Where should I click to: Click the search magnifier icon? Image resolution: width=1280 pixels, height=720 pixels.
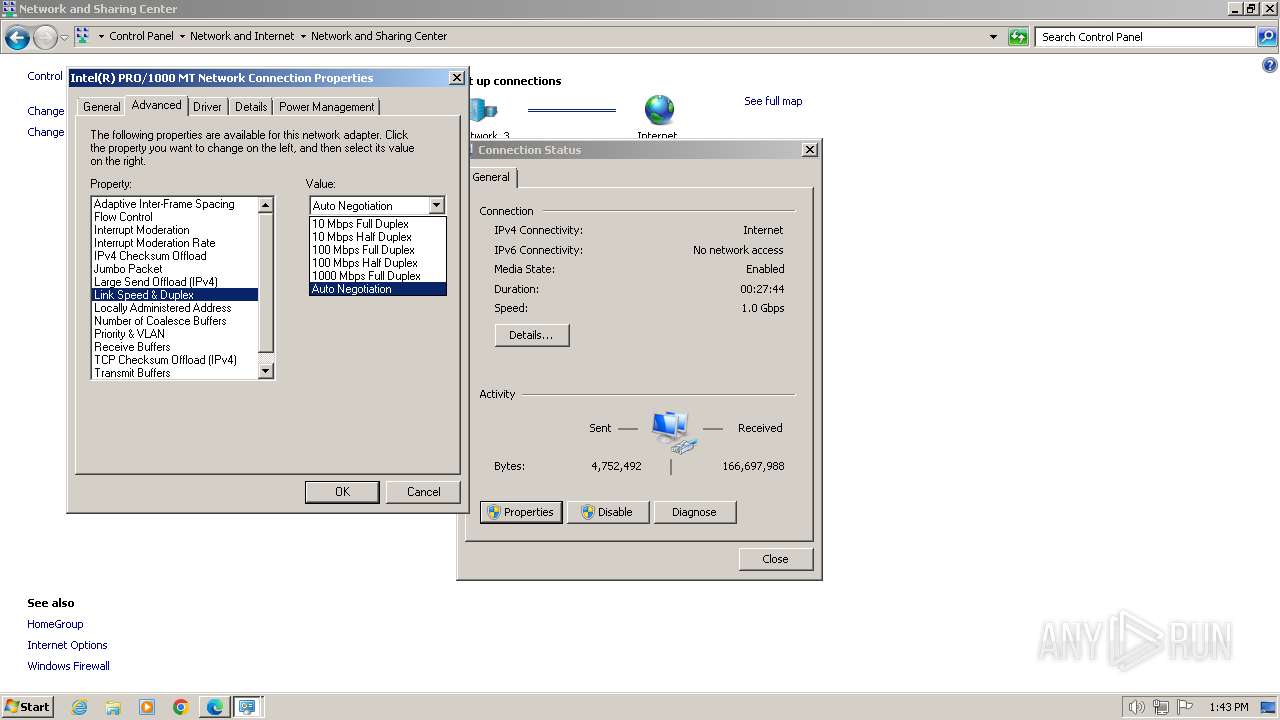pyautogui.click(x=1267, y=37)
